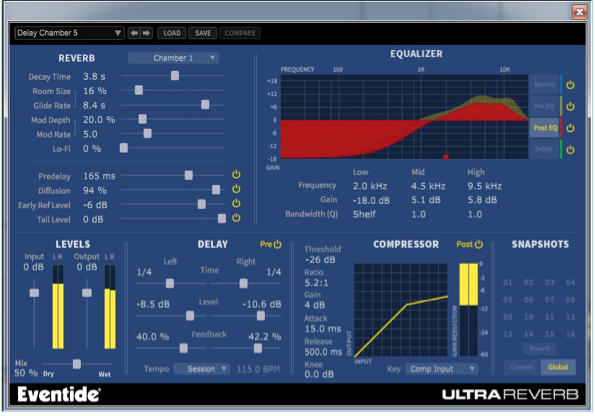Click the Left delay Time slider handle
The width and height of the screenshot is (595, 416).
click(170, 283)
